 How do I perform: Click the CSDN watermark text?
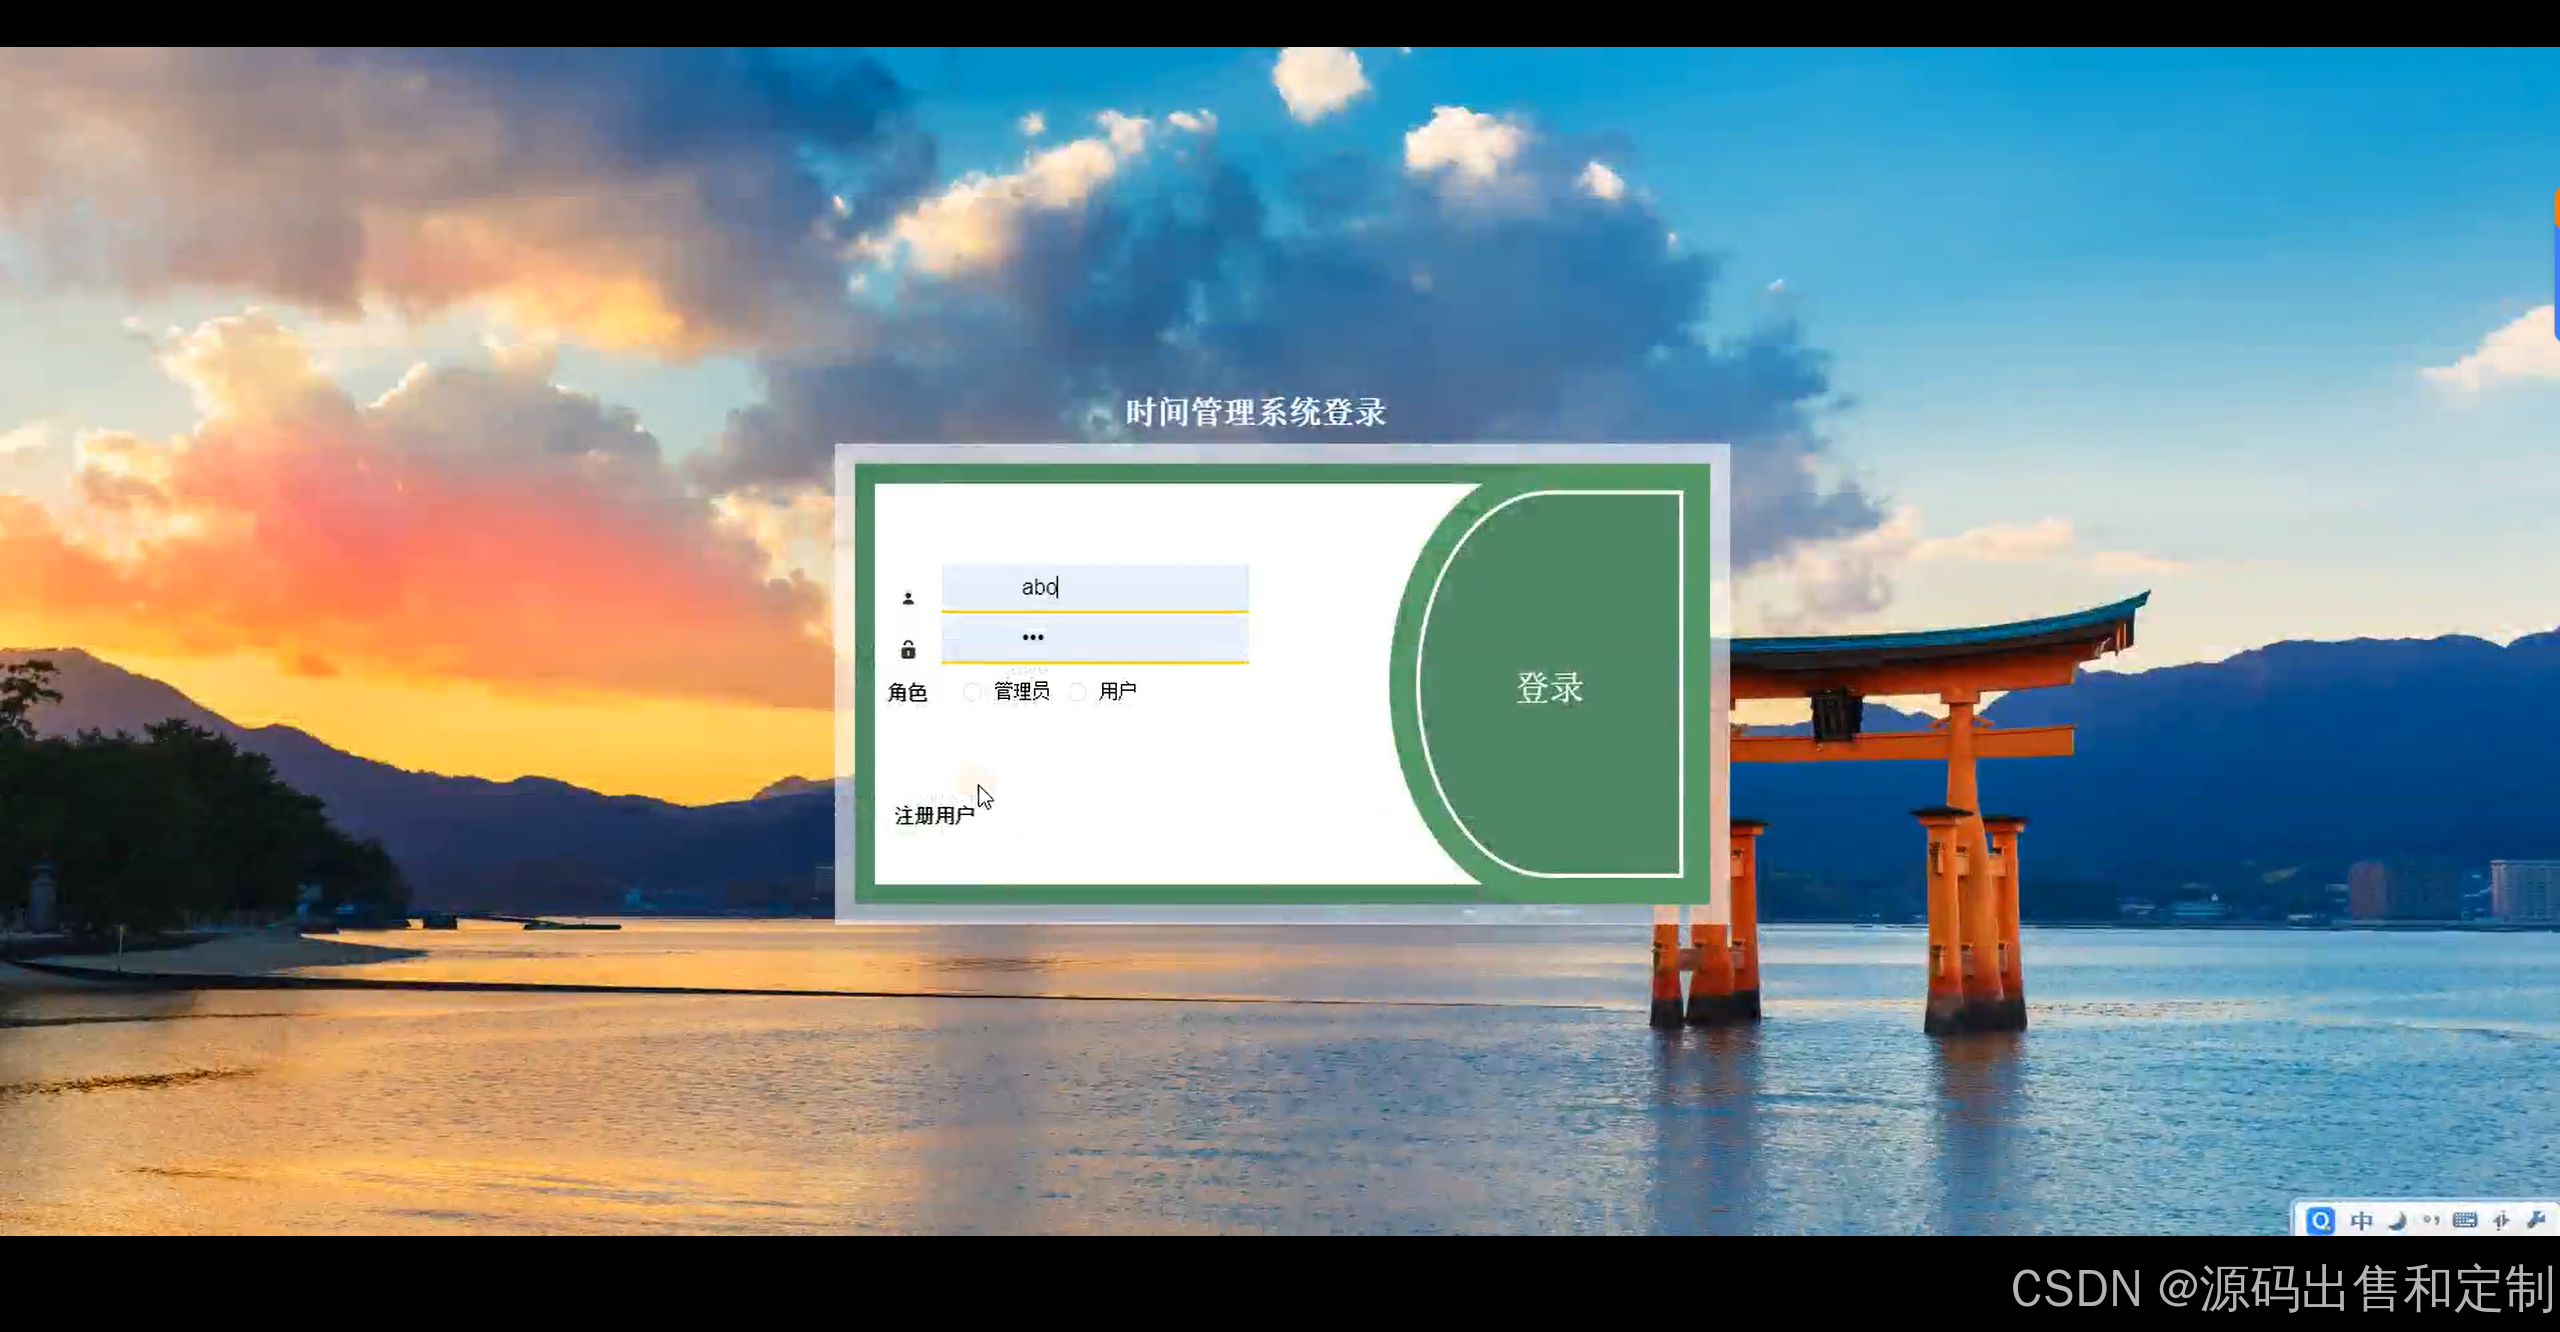click(2282, 1288)
